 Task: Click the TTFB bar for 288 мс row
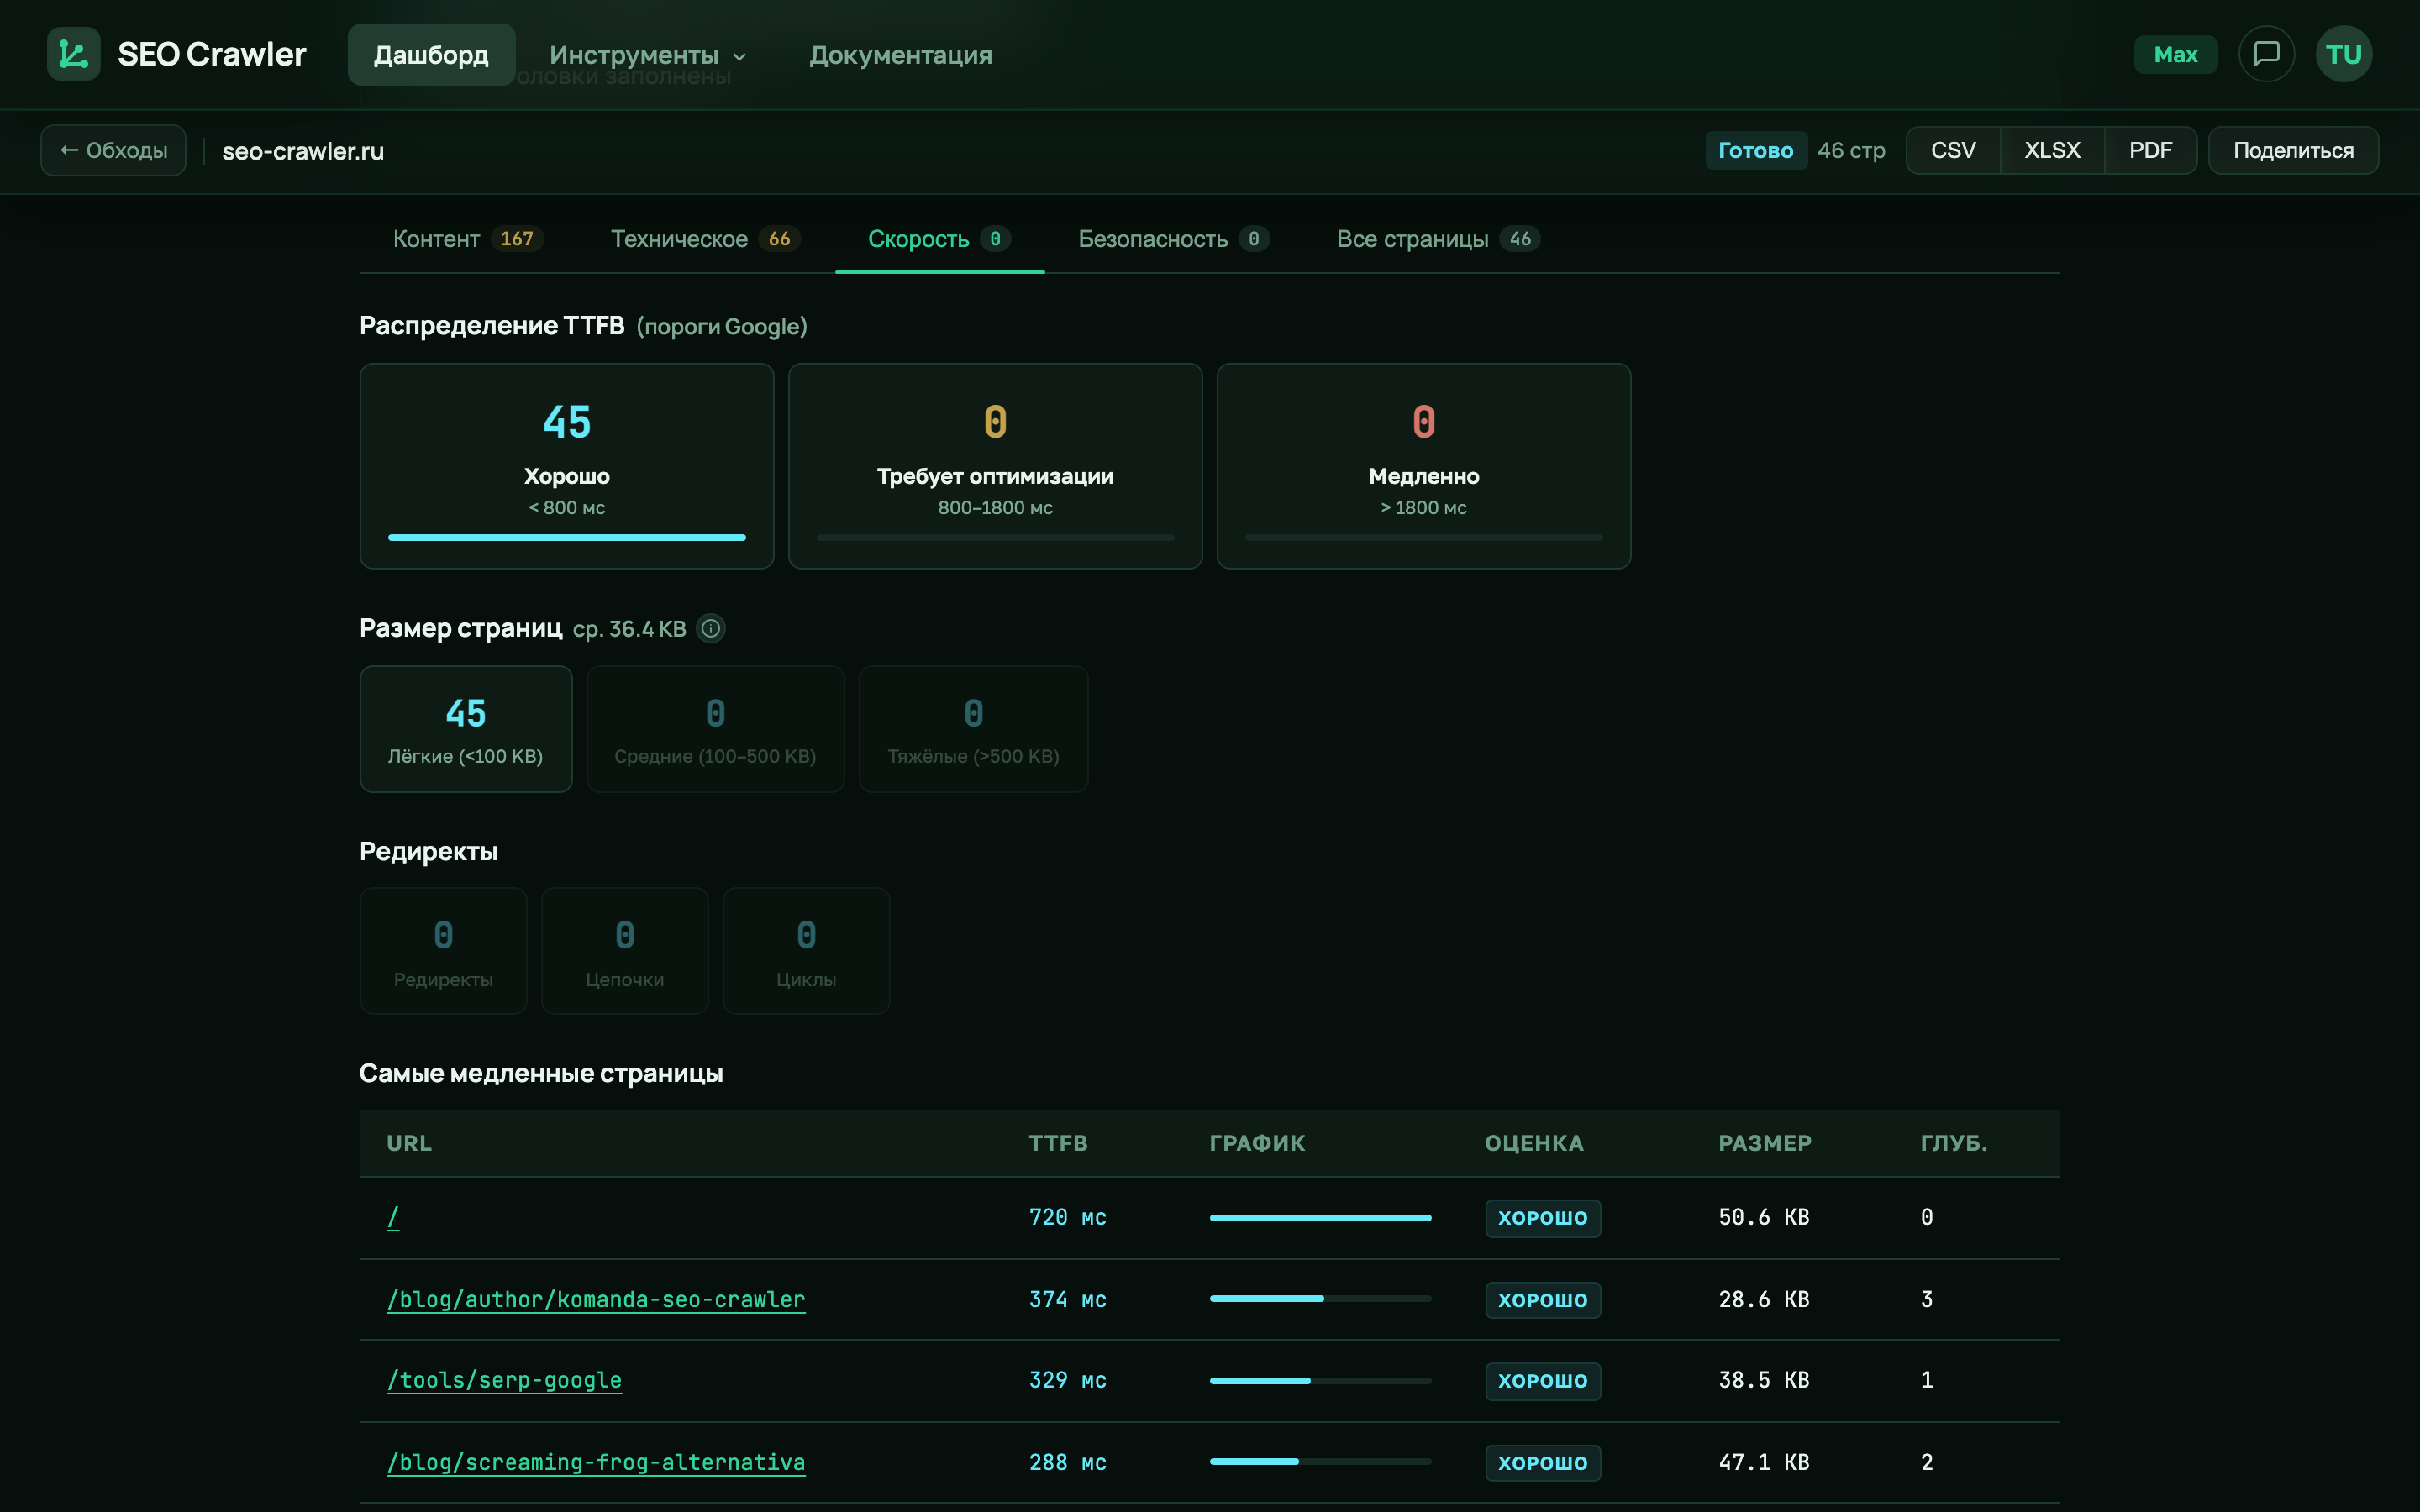[x=1320, y=1462]
